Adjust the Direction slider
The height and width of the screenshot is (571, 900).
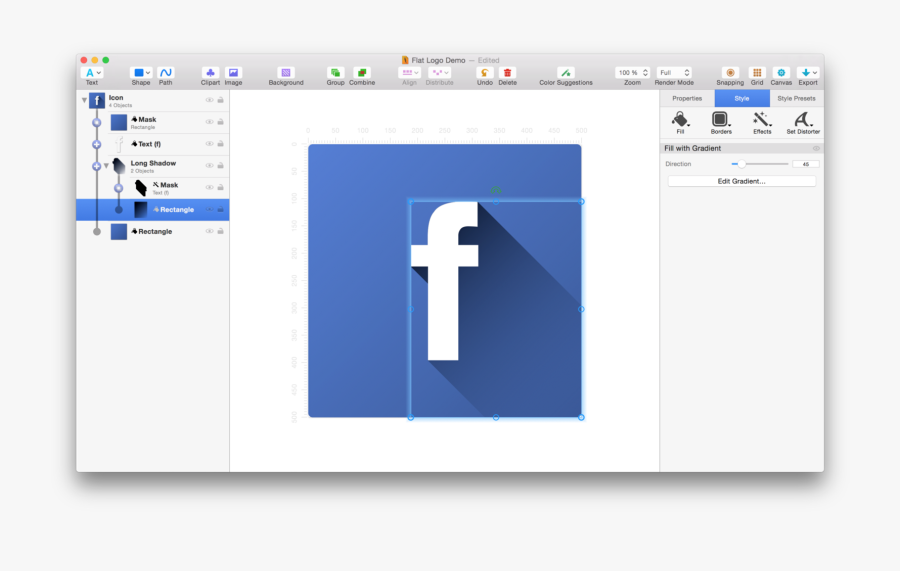click(742, 164)
